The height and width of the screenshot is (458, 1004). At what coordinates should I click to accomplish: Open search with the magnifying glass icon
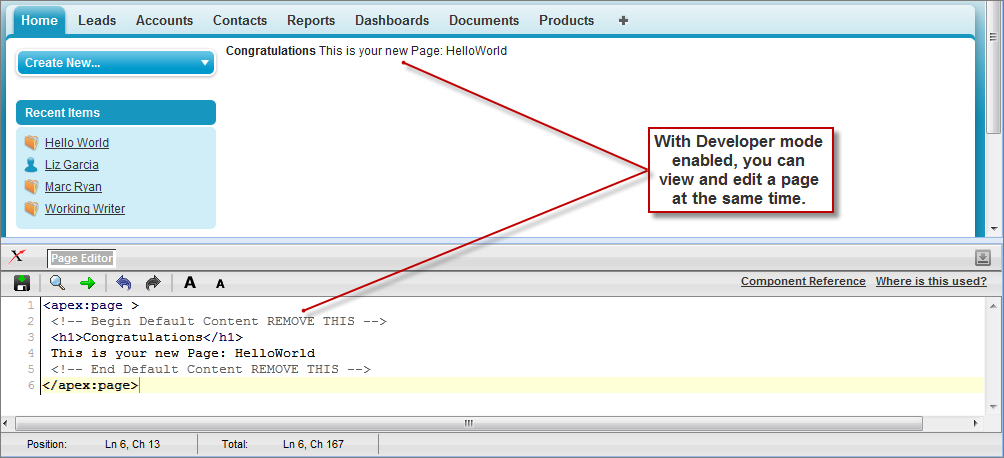(58, 283)
